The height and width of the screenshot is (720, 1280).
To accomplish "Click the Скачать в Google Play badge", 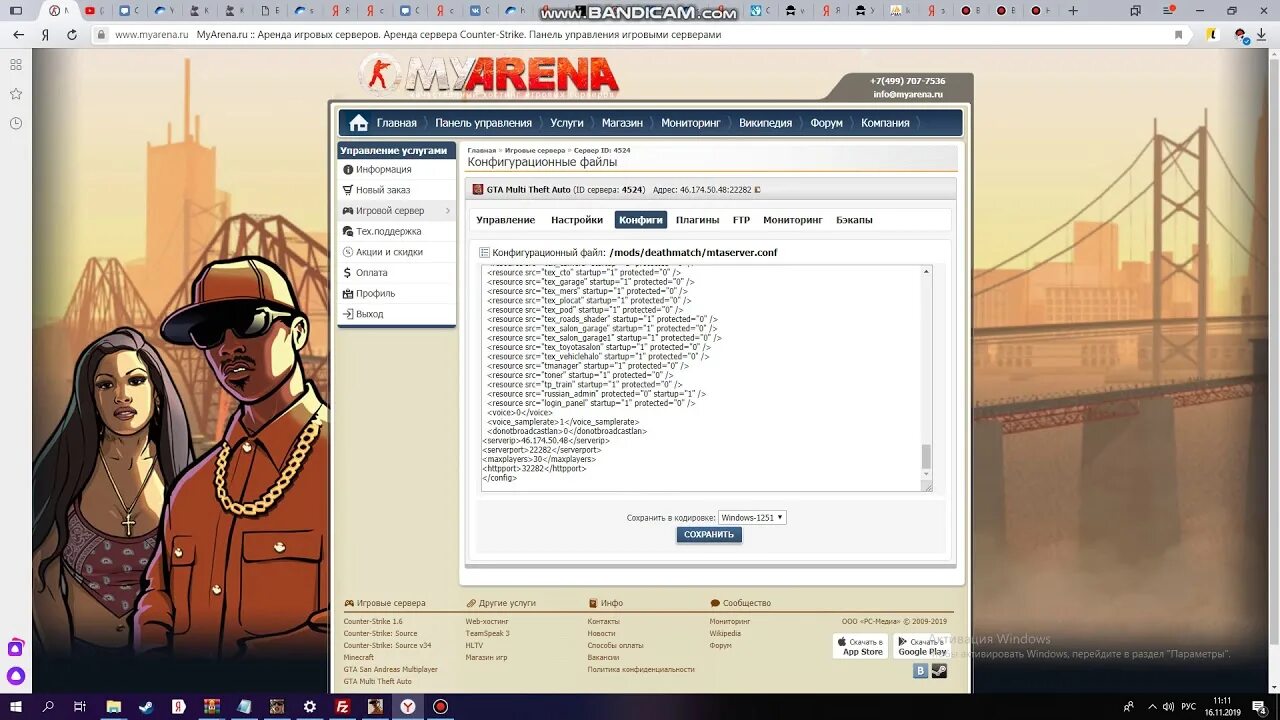I will pyautogui.click(x=920, y=646).
